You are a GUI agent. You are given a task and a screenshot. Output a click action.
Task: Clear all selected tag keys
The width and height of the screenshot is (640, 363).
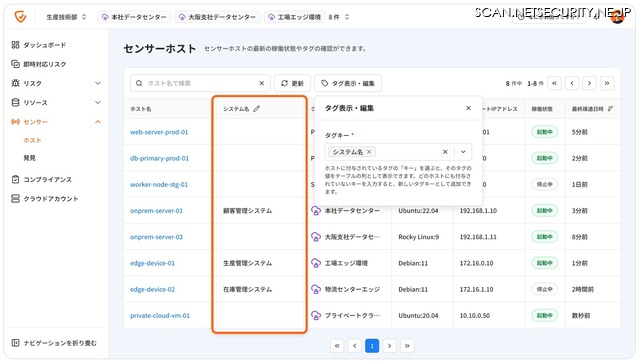pos(445,152)
